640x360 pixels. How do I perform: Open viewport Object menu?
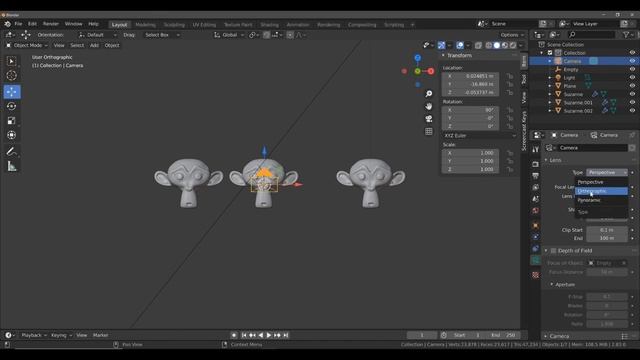tap(112, 45)
